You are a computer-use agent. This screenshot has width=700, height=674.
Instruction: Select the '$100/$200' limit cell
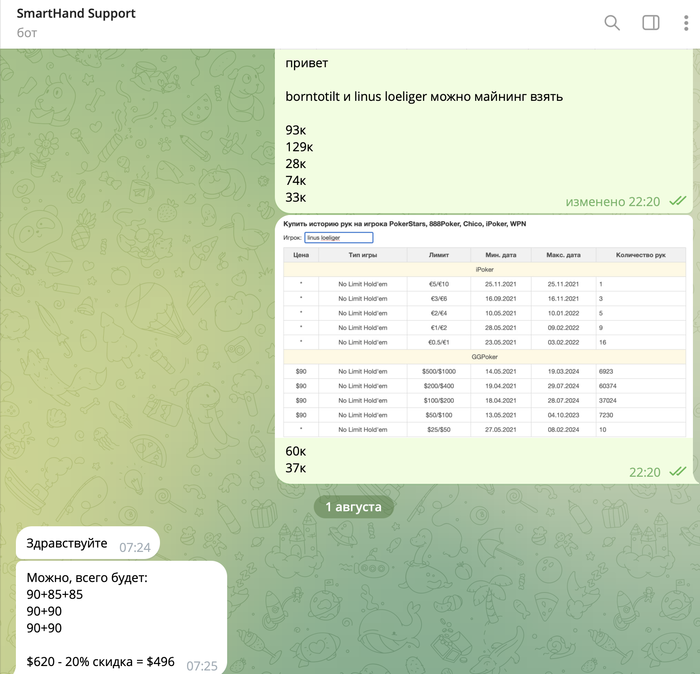439,401
